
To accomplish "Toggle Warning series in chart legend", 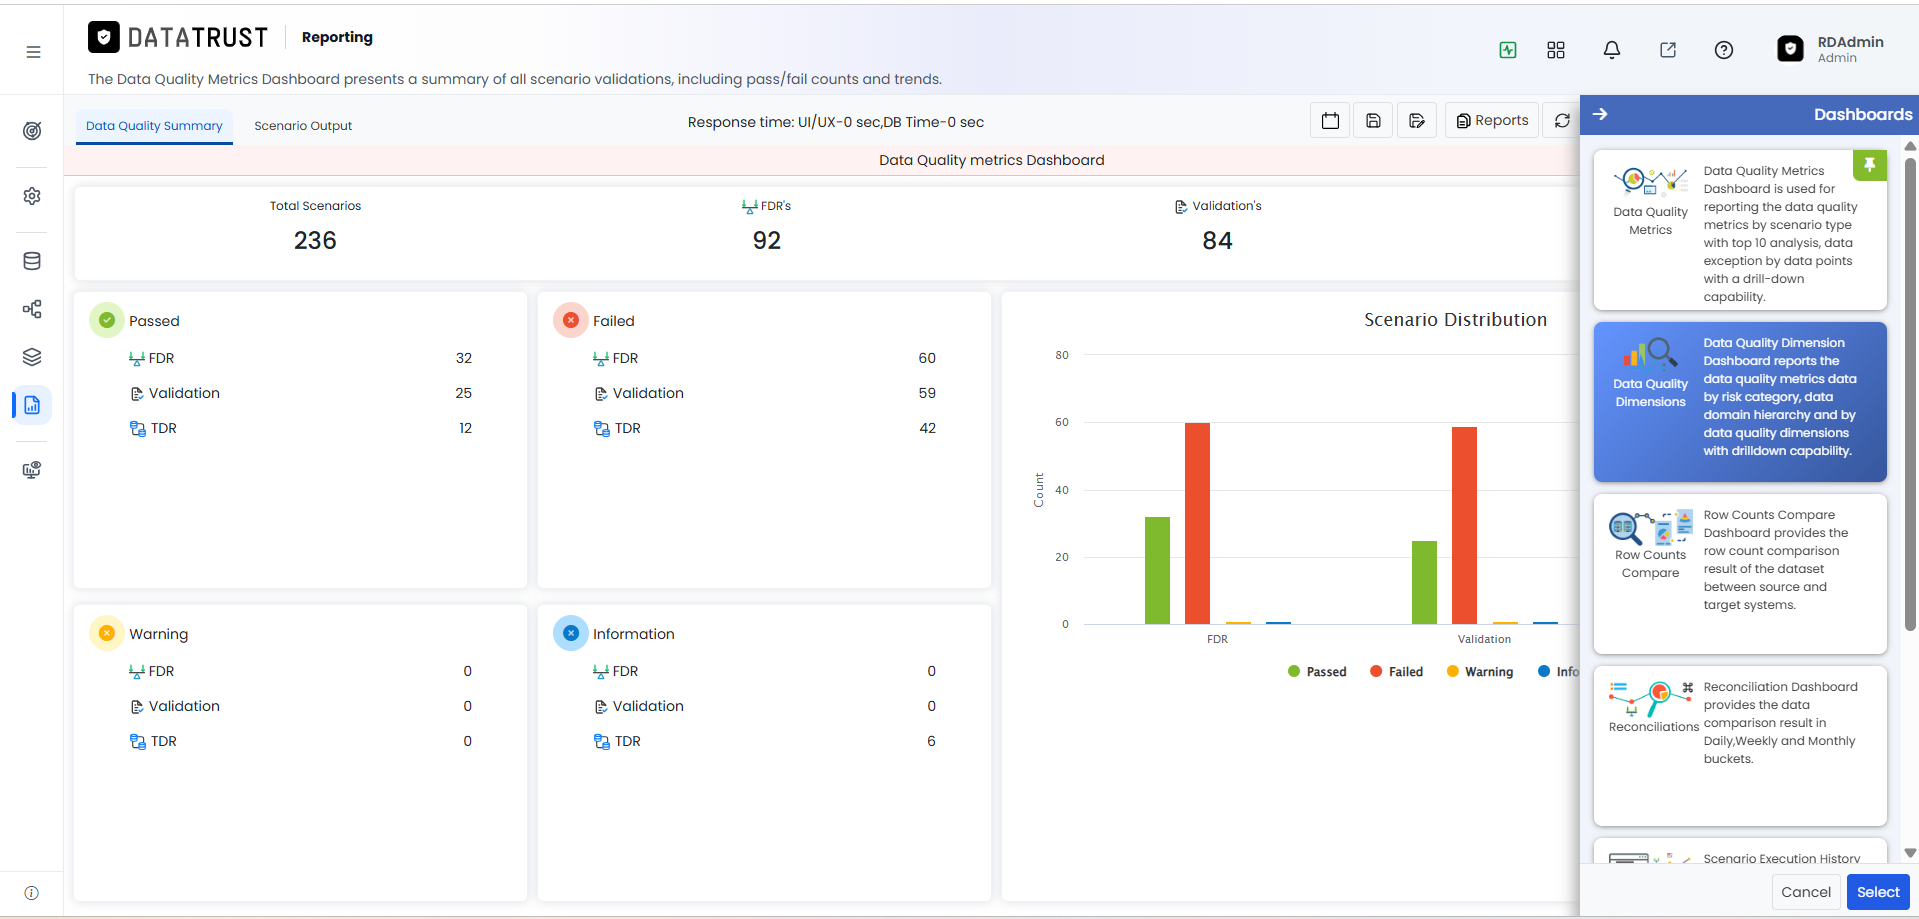I will (1480, 672).
